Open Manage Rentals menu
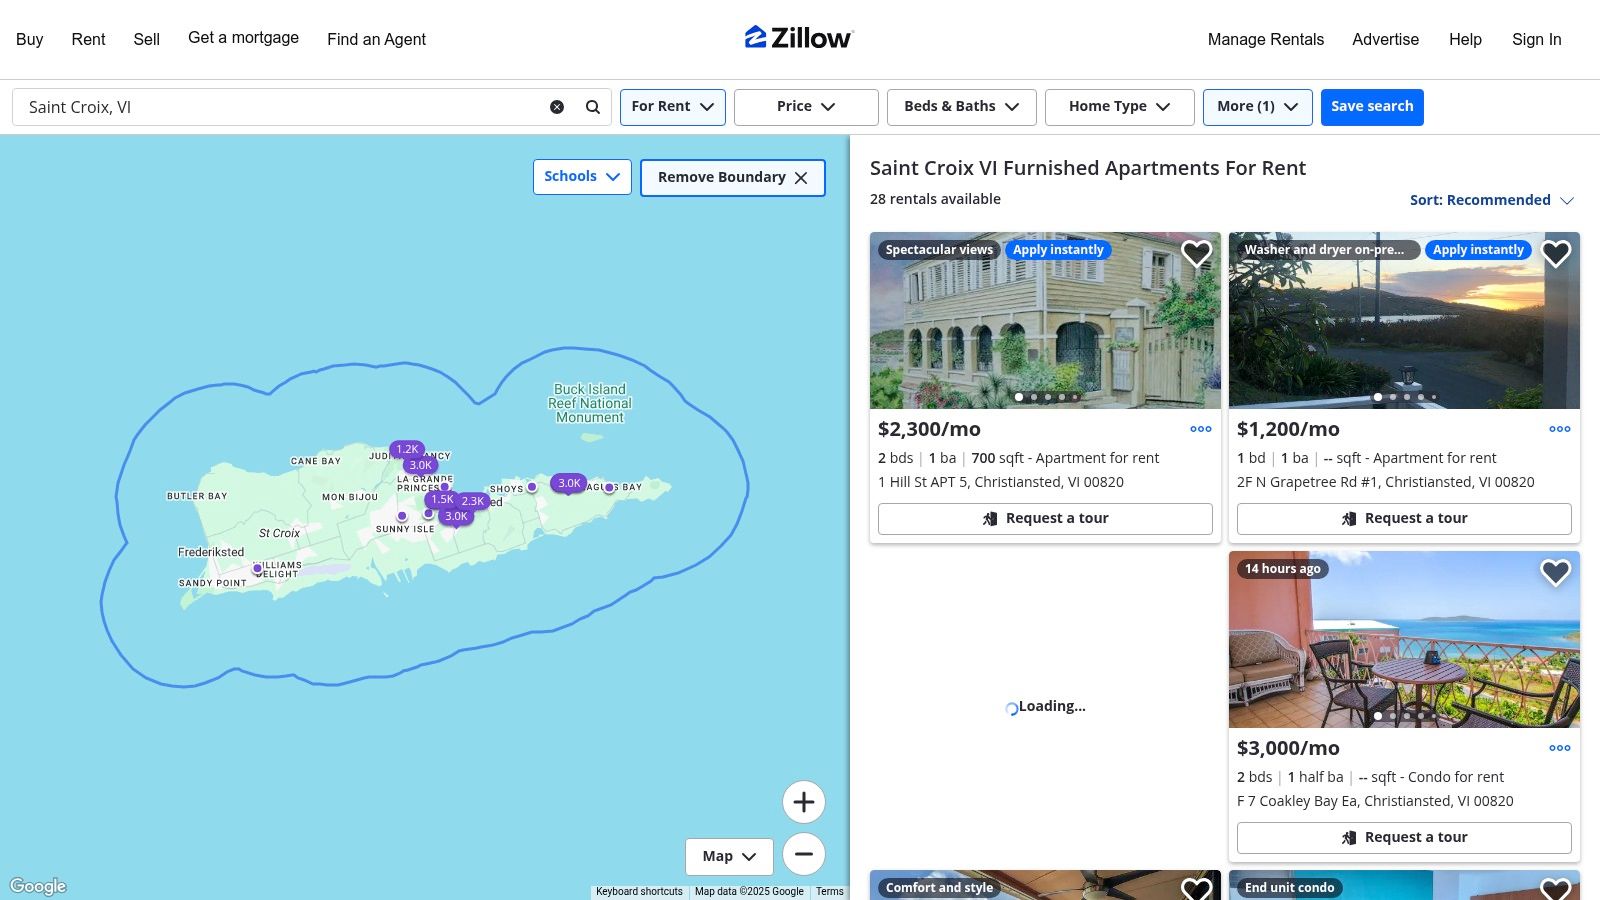The height and width of the screenshot is (900, 1600). coord(1266,39)
